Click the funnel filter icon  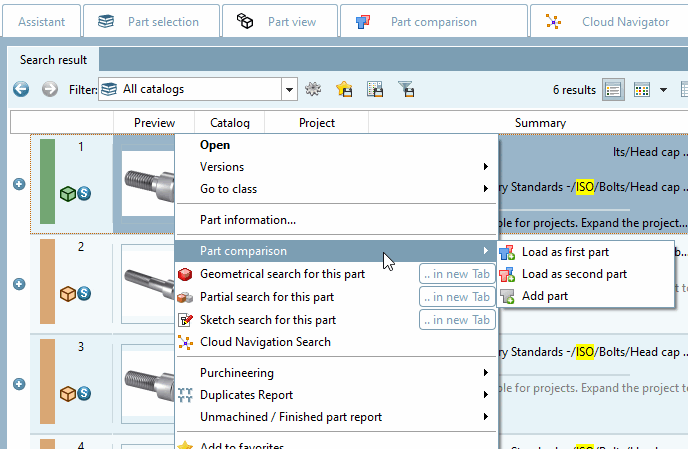[406, 90]
